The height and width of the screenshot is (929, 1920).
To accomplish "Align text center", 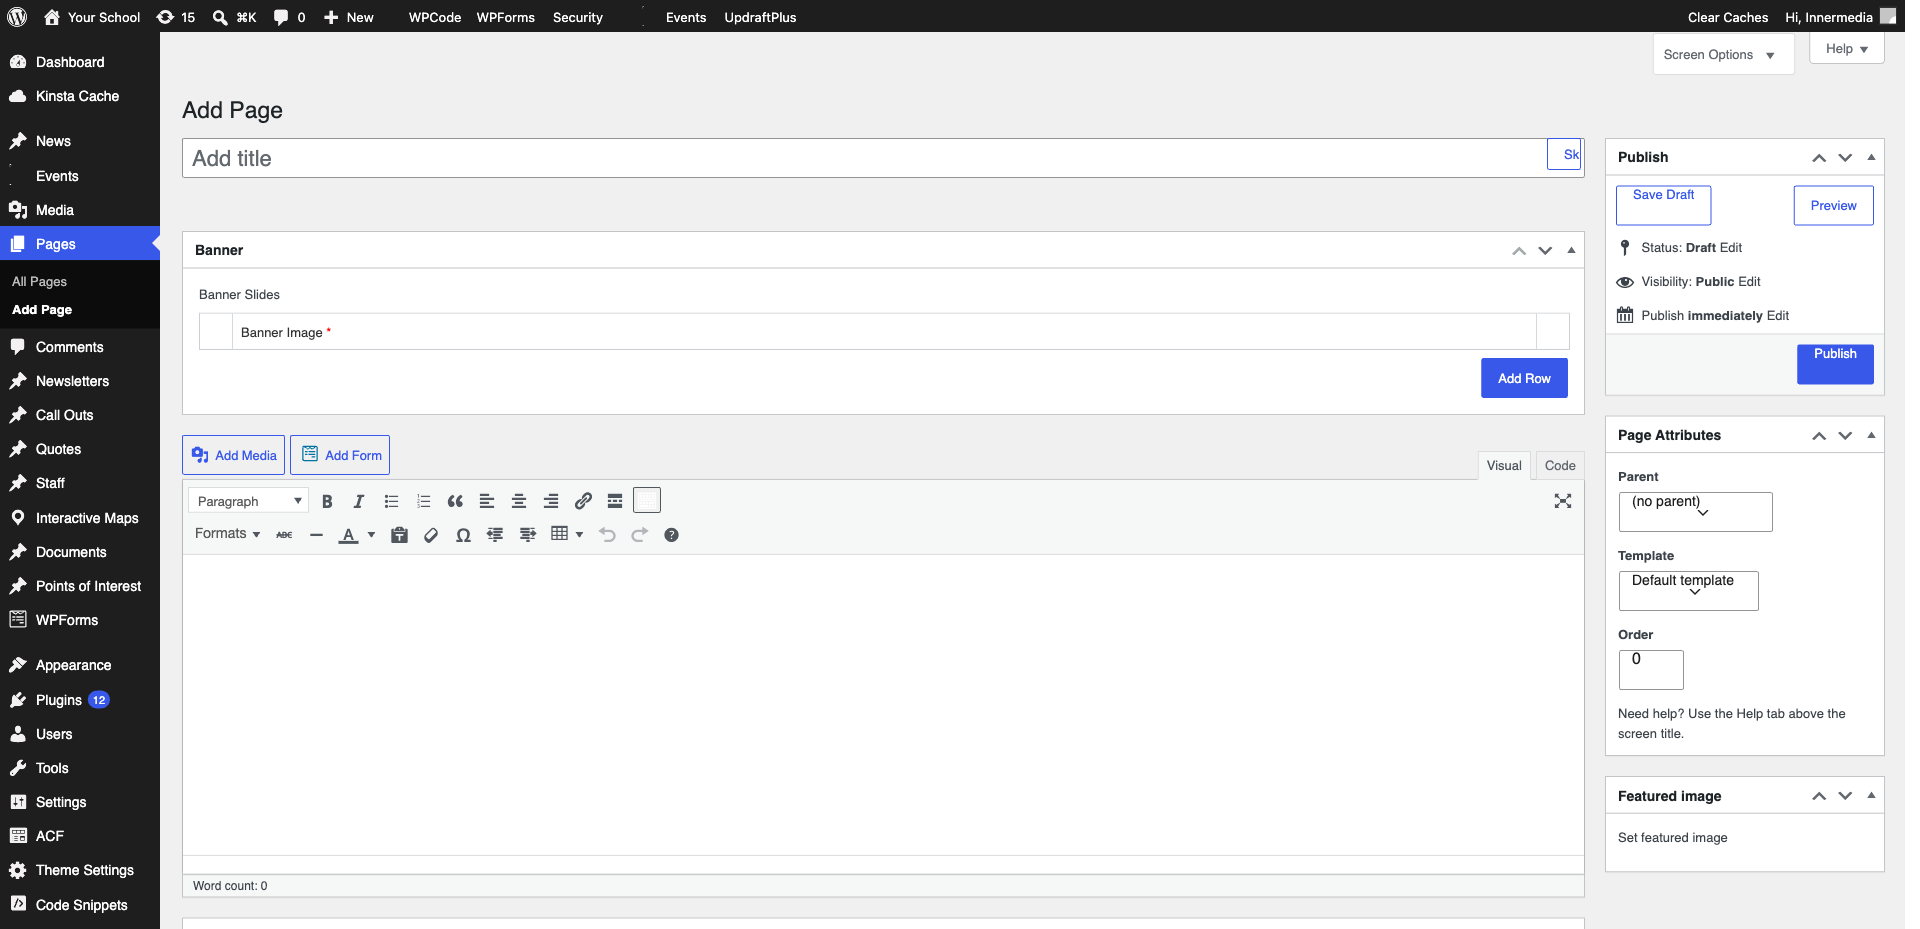I will [519, 501].
